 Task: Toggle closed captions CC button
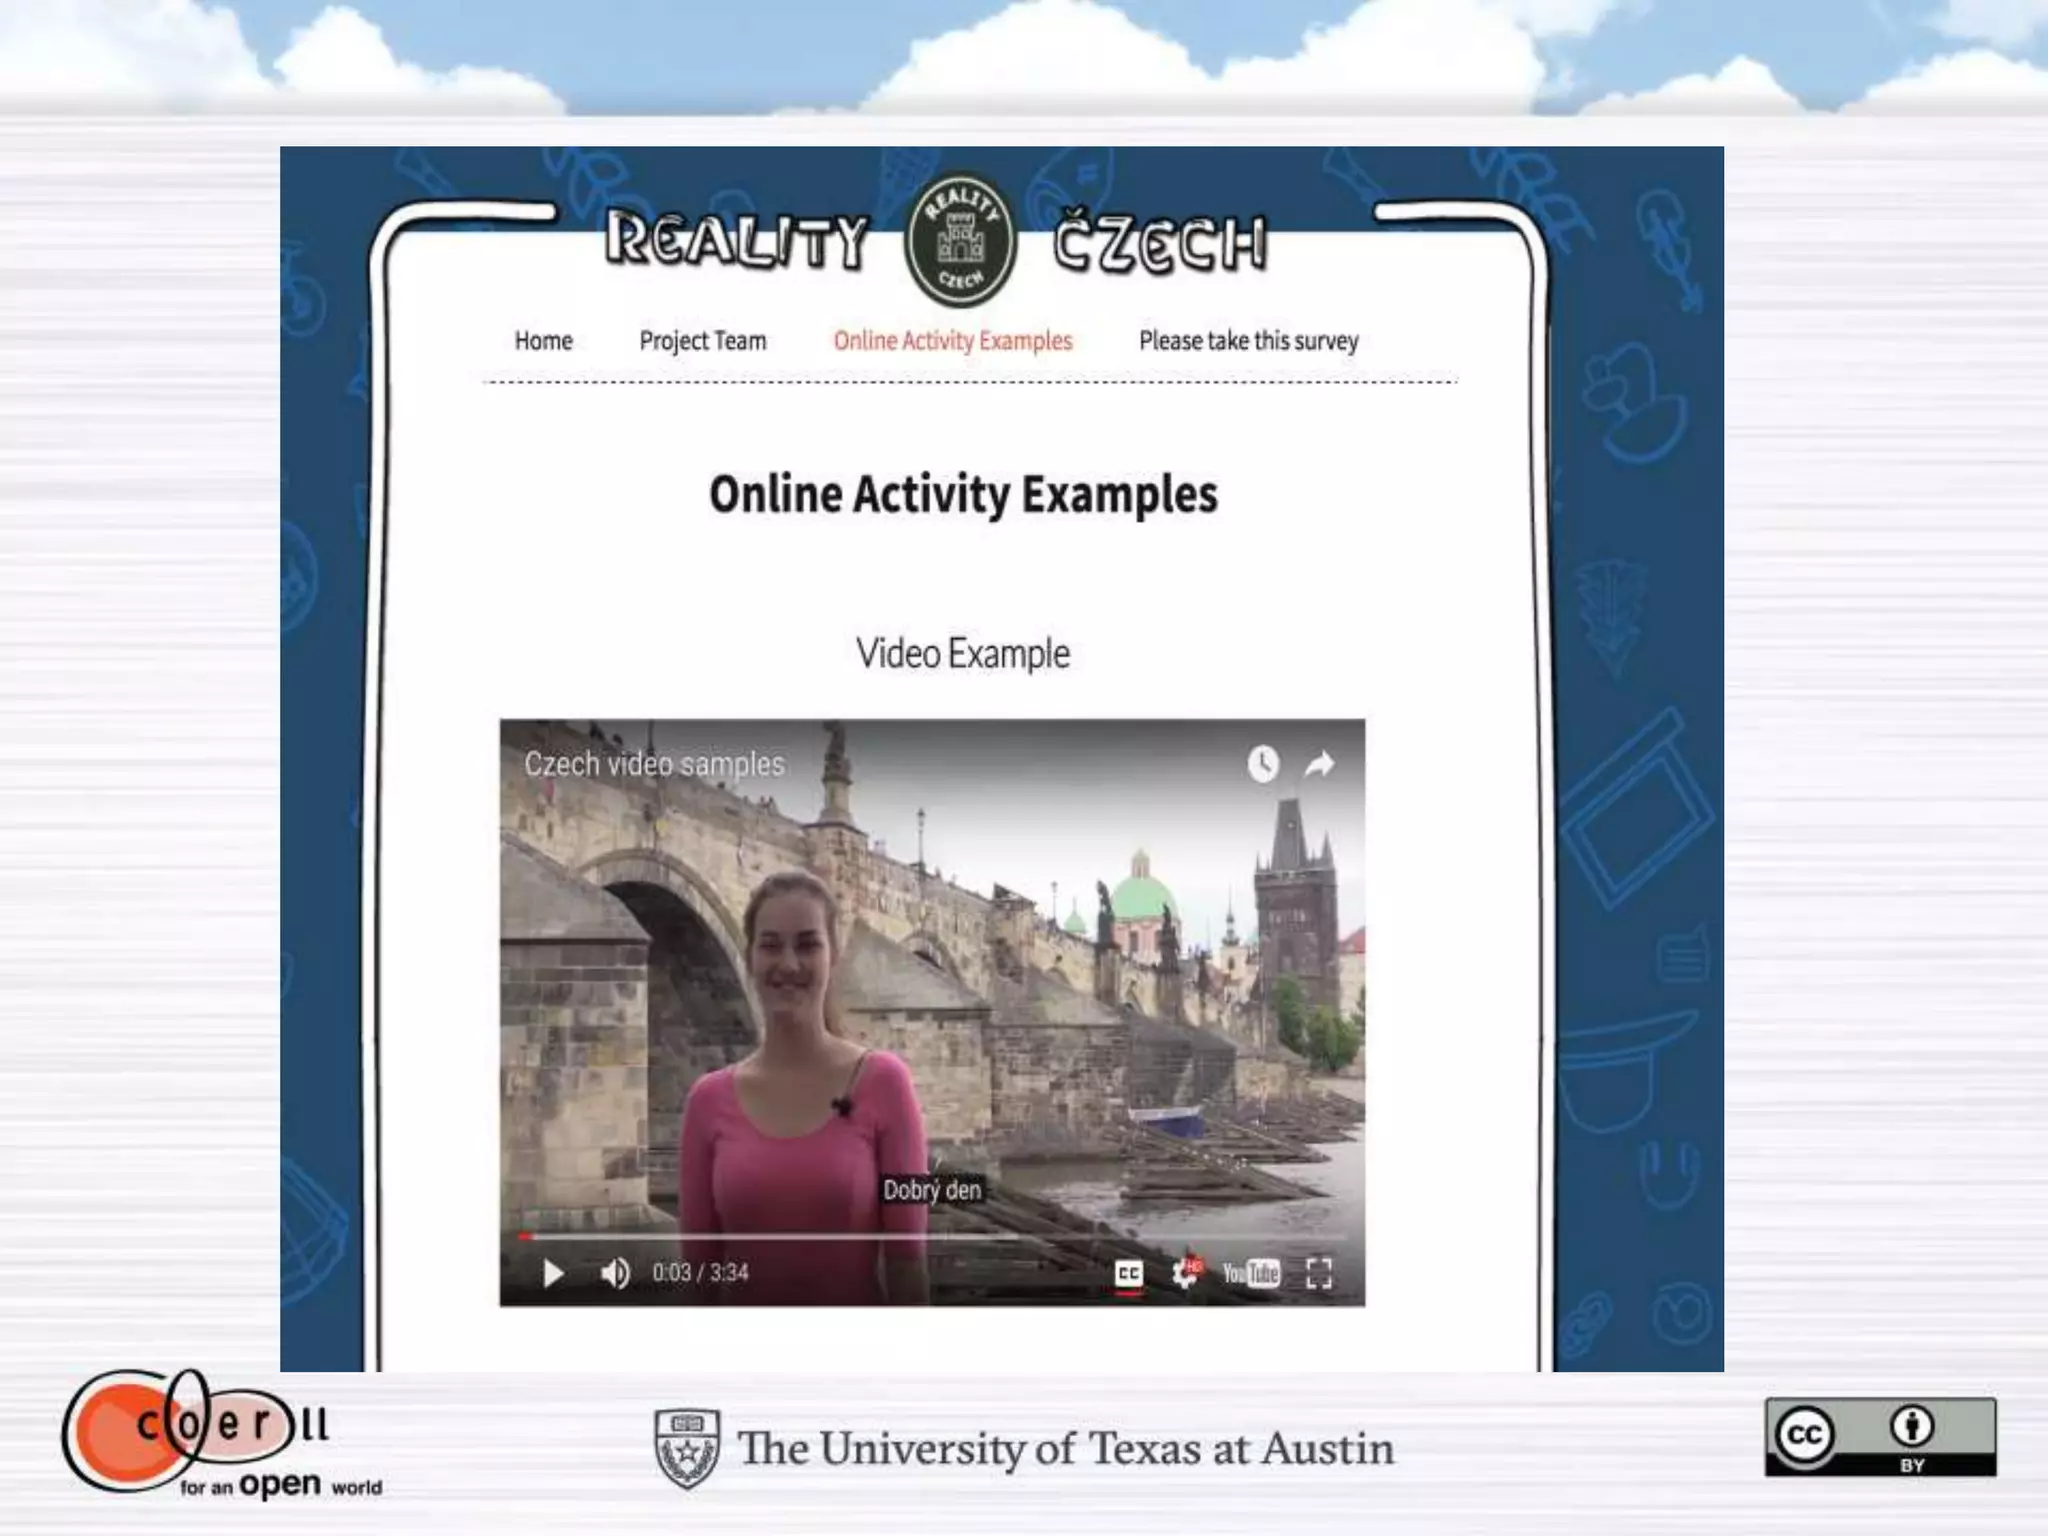point(1128,1273)
